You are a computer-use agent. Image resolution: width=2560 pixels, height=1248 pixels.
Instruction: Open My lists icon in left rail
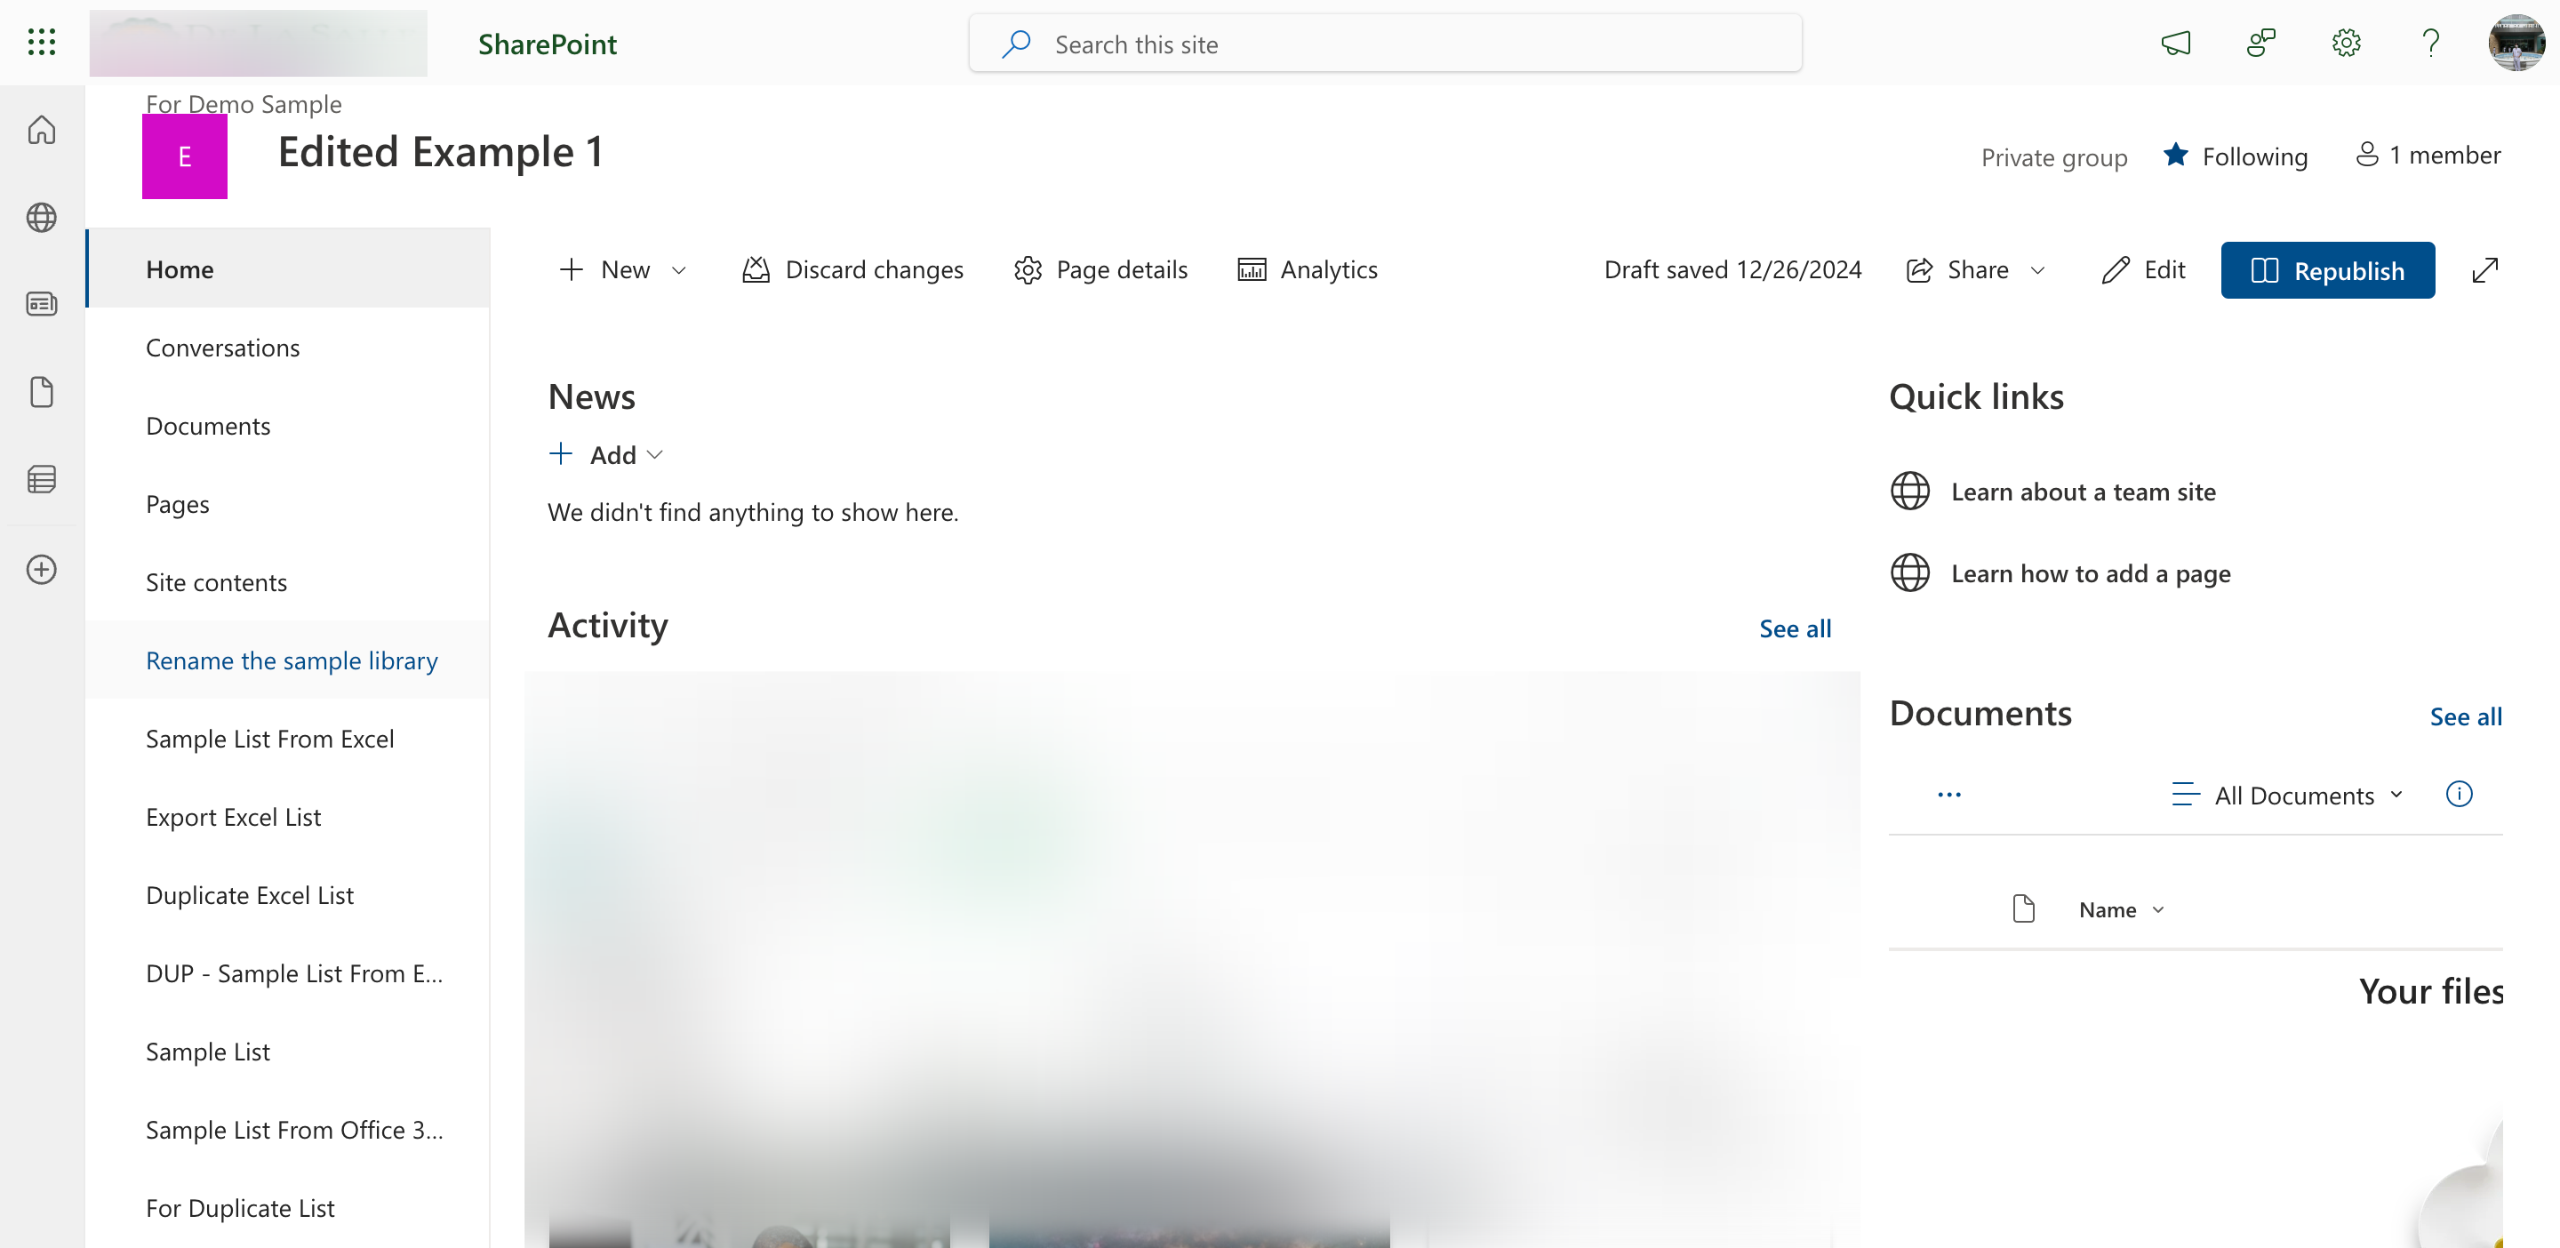pos(41,480)
